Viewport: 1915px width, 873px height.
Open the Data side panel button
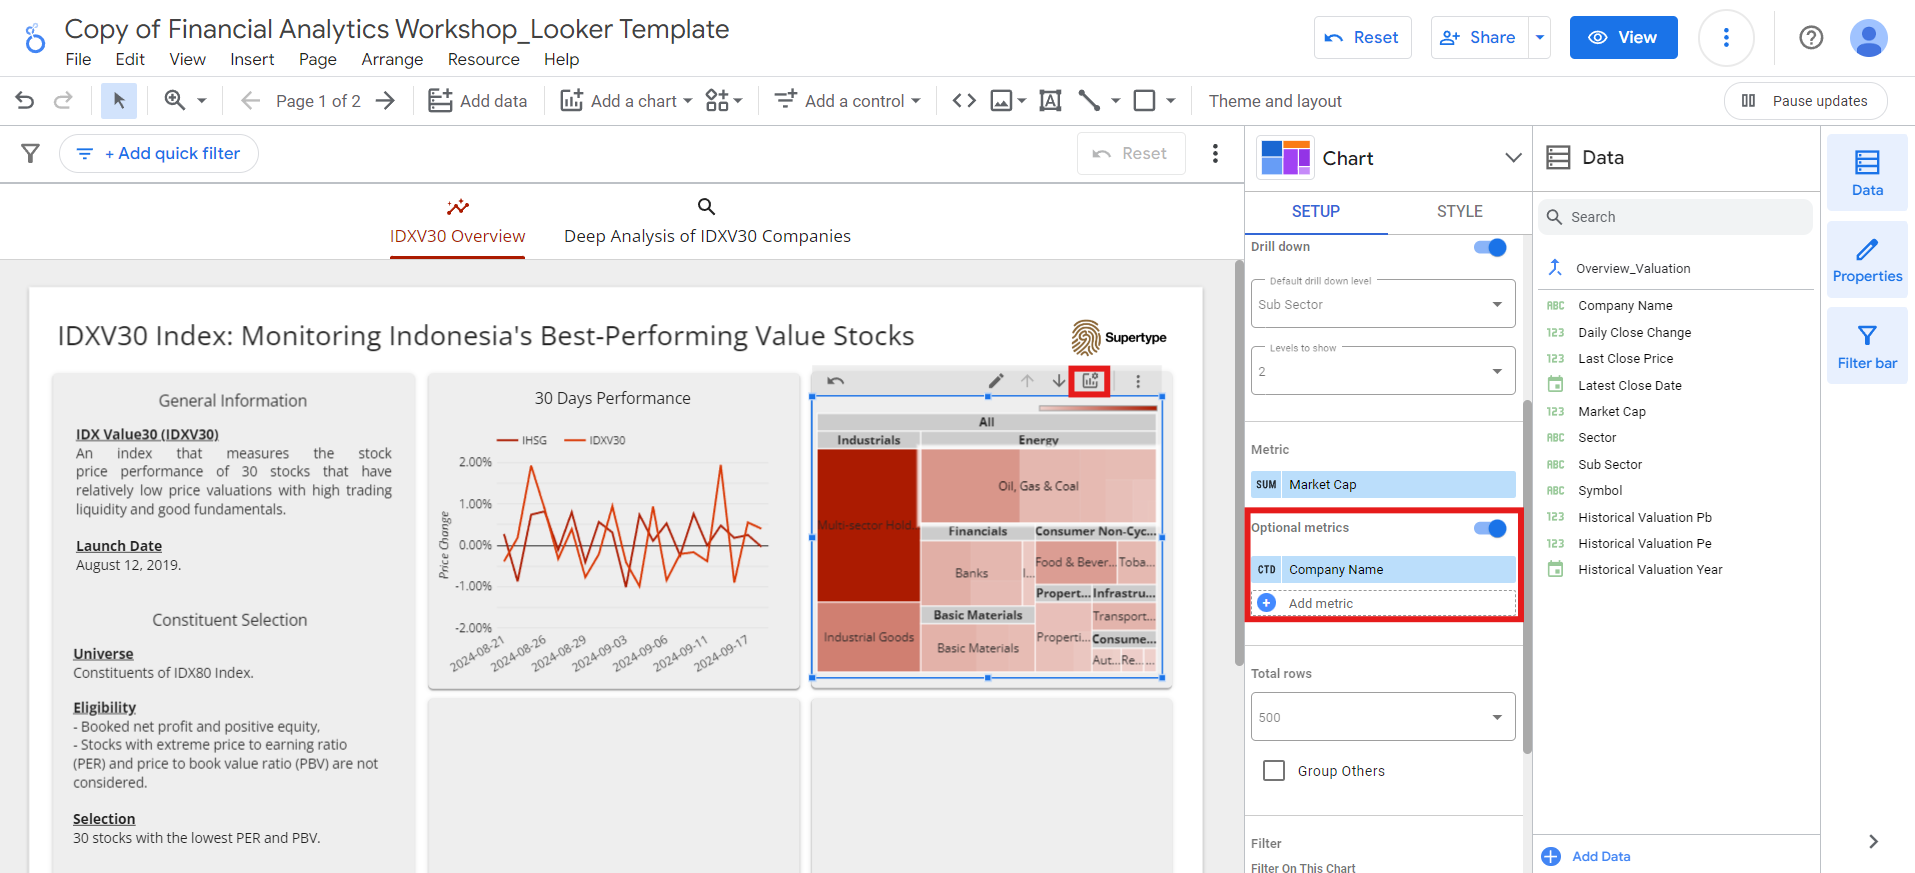click(x=1867, y=172)
